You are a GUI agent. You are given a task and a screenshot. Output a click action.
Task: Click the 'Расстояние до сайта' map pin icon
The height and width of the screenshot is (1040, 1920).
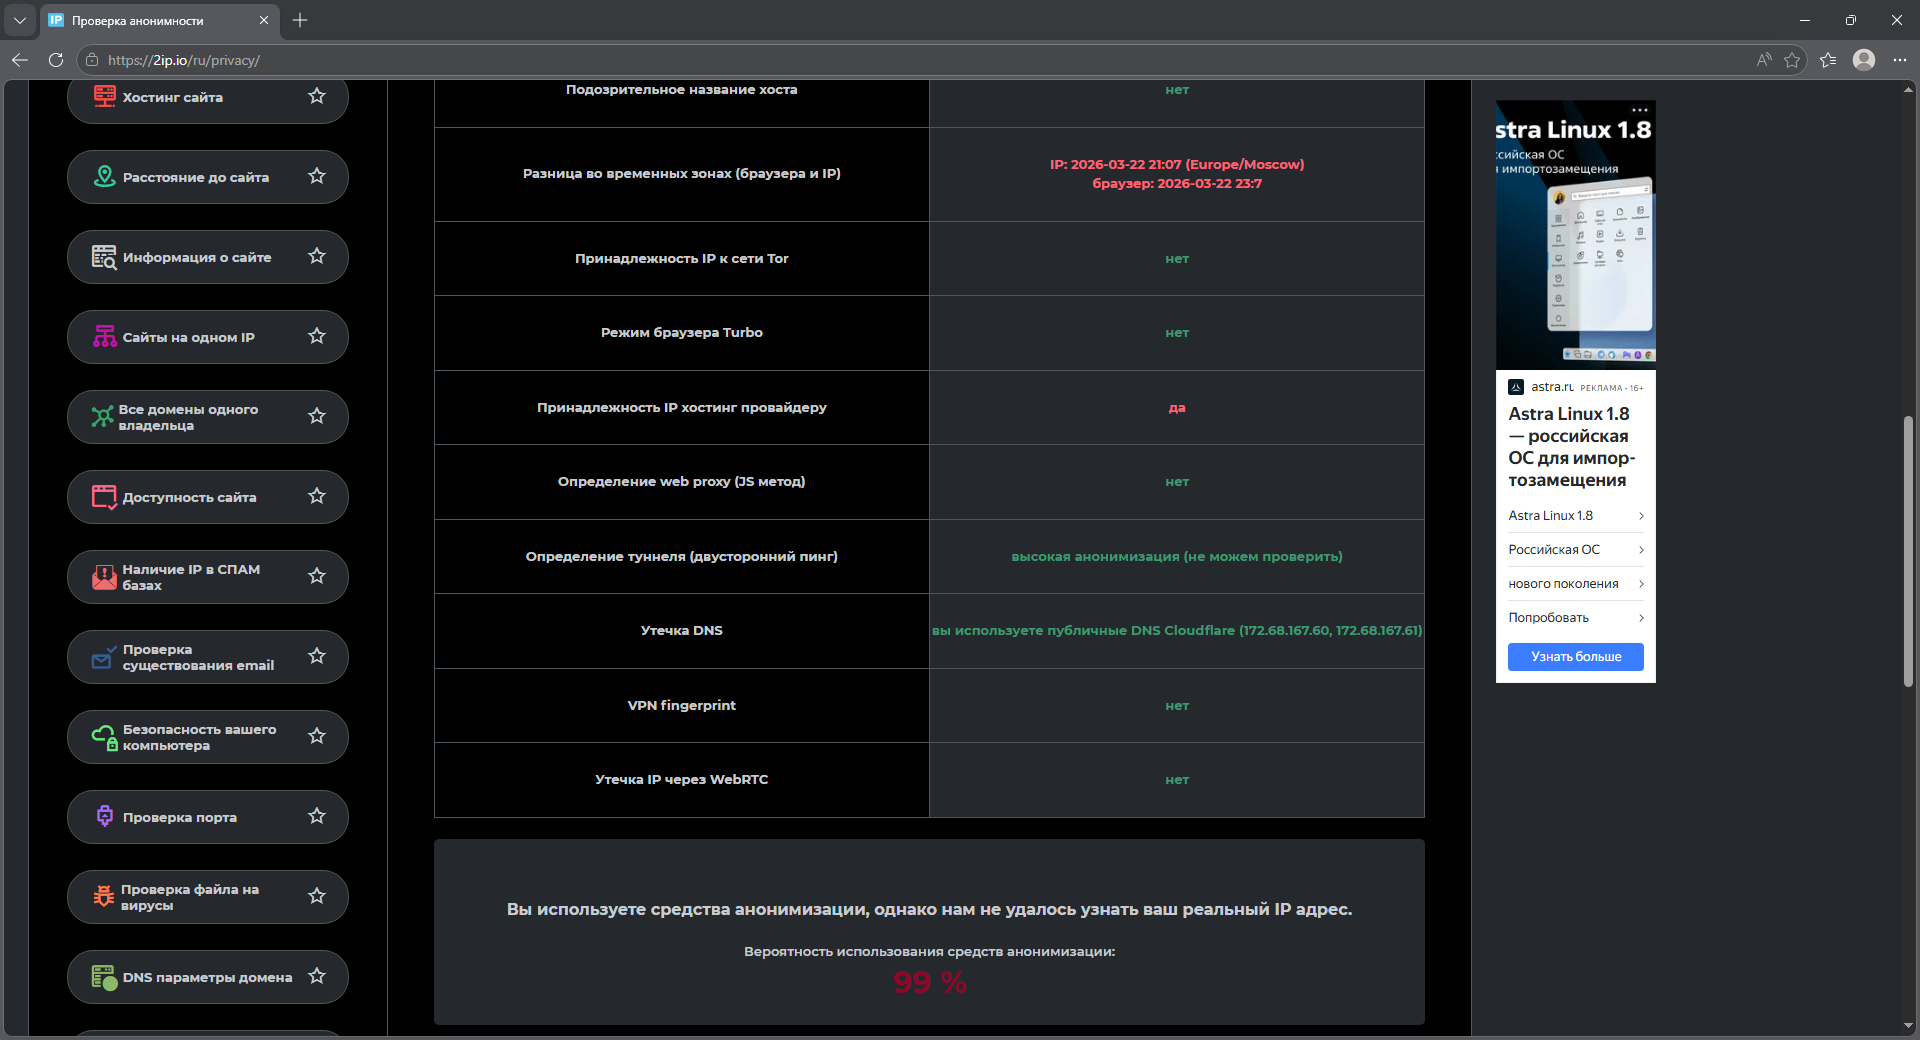pos(104,177)
